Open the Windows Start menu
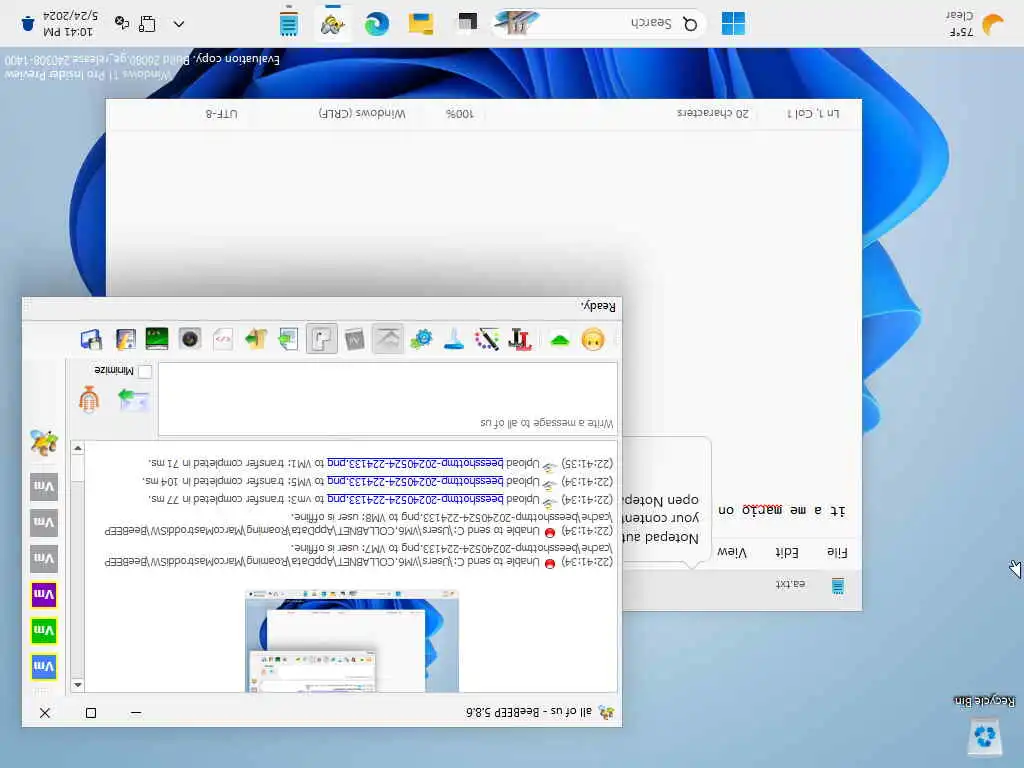This screenshot has height=768, width=1024. 733,24
